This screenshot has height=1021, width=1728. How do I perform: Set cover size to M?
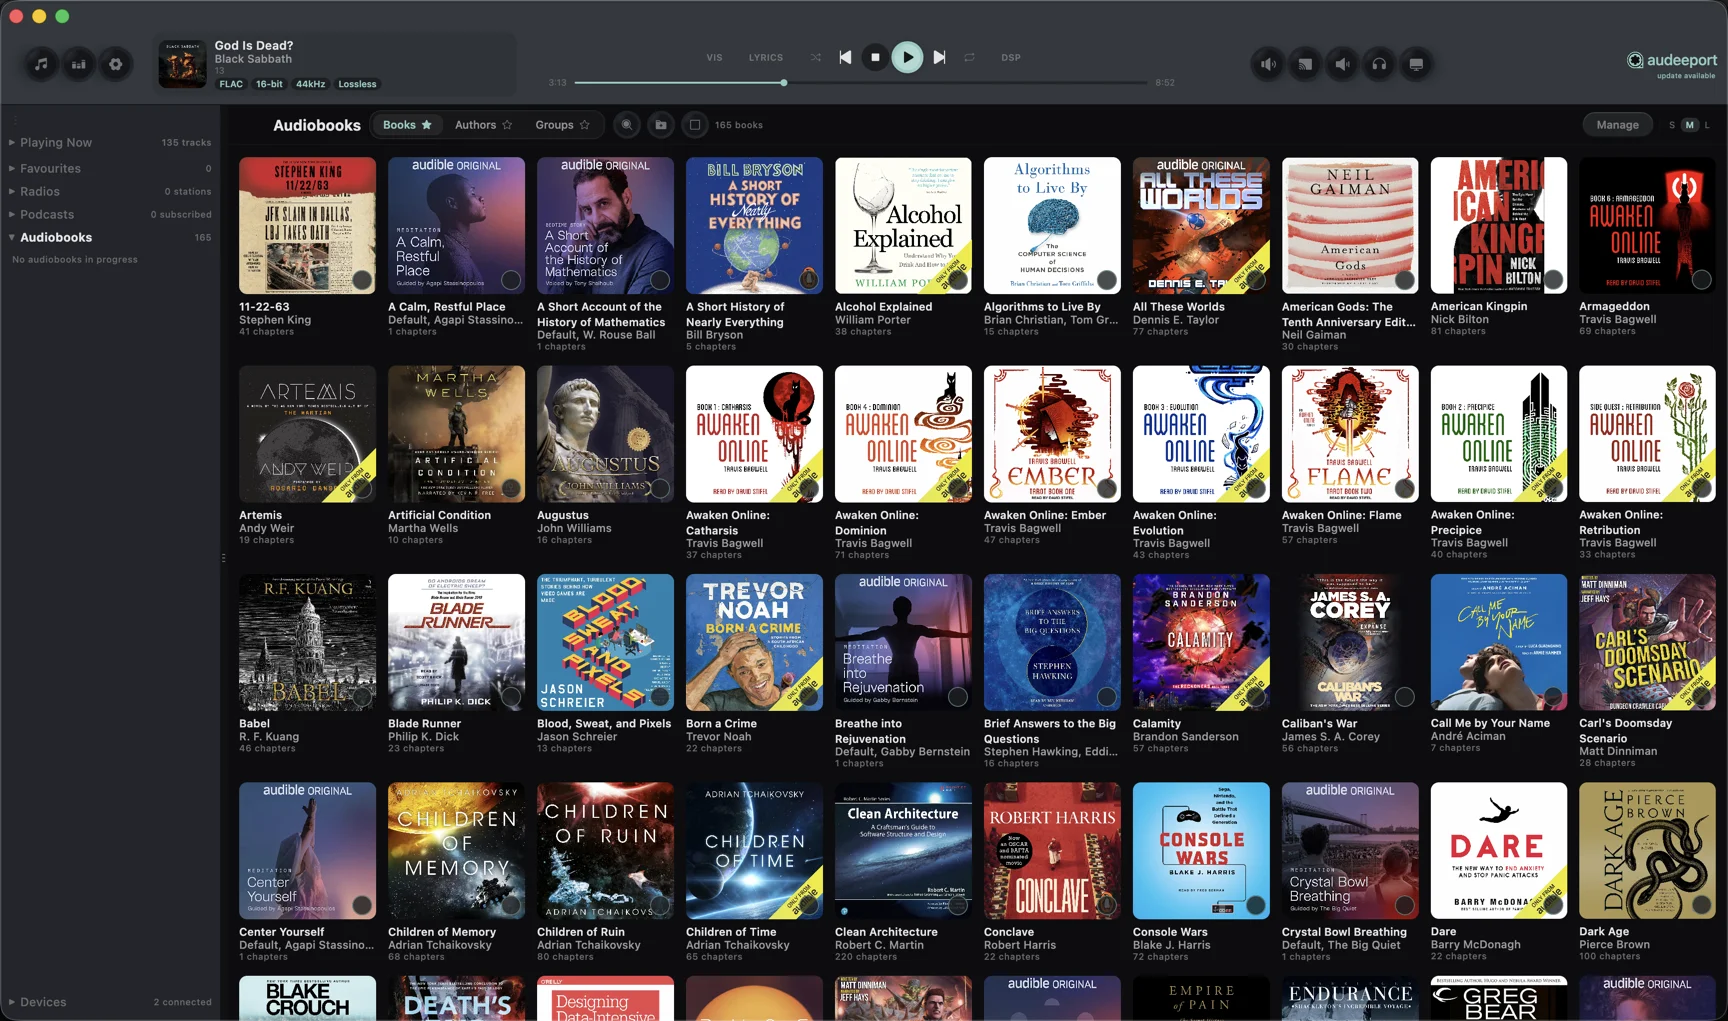pos(1690,125)
